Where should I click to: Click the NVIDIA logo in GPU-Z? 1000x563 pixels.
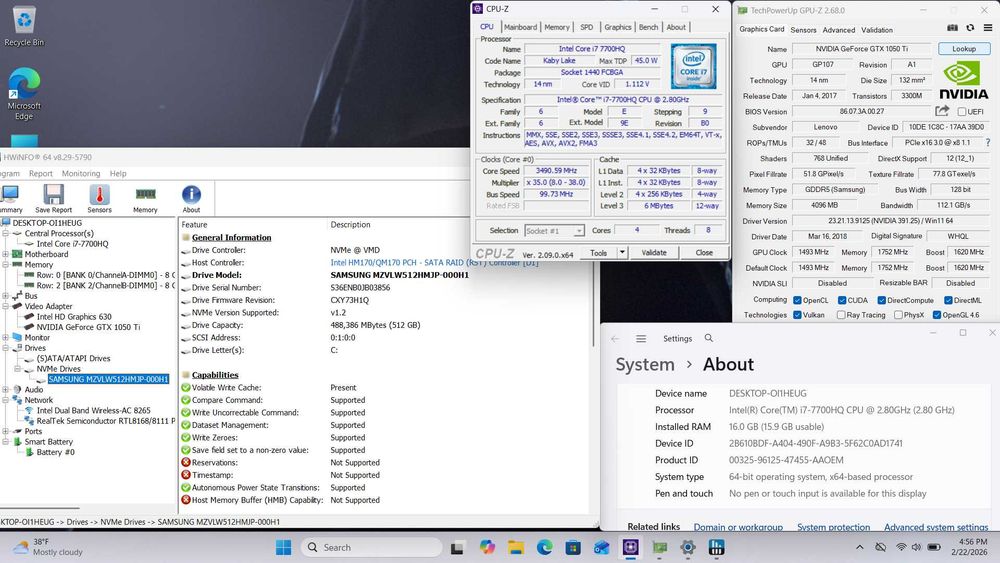(964, 80)
